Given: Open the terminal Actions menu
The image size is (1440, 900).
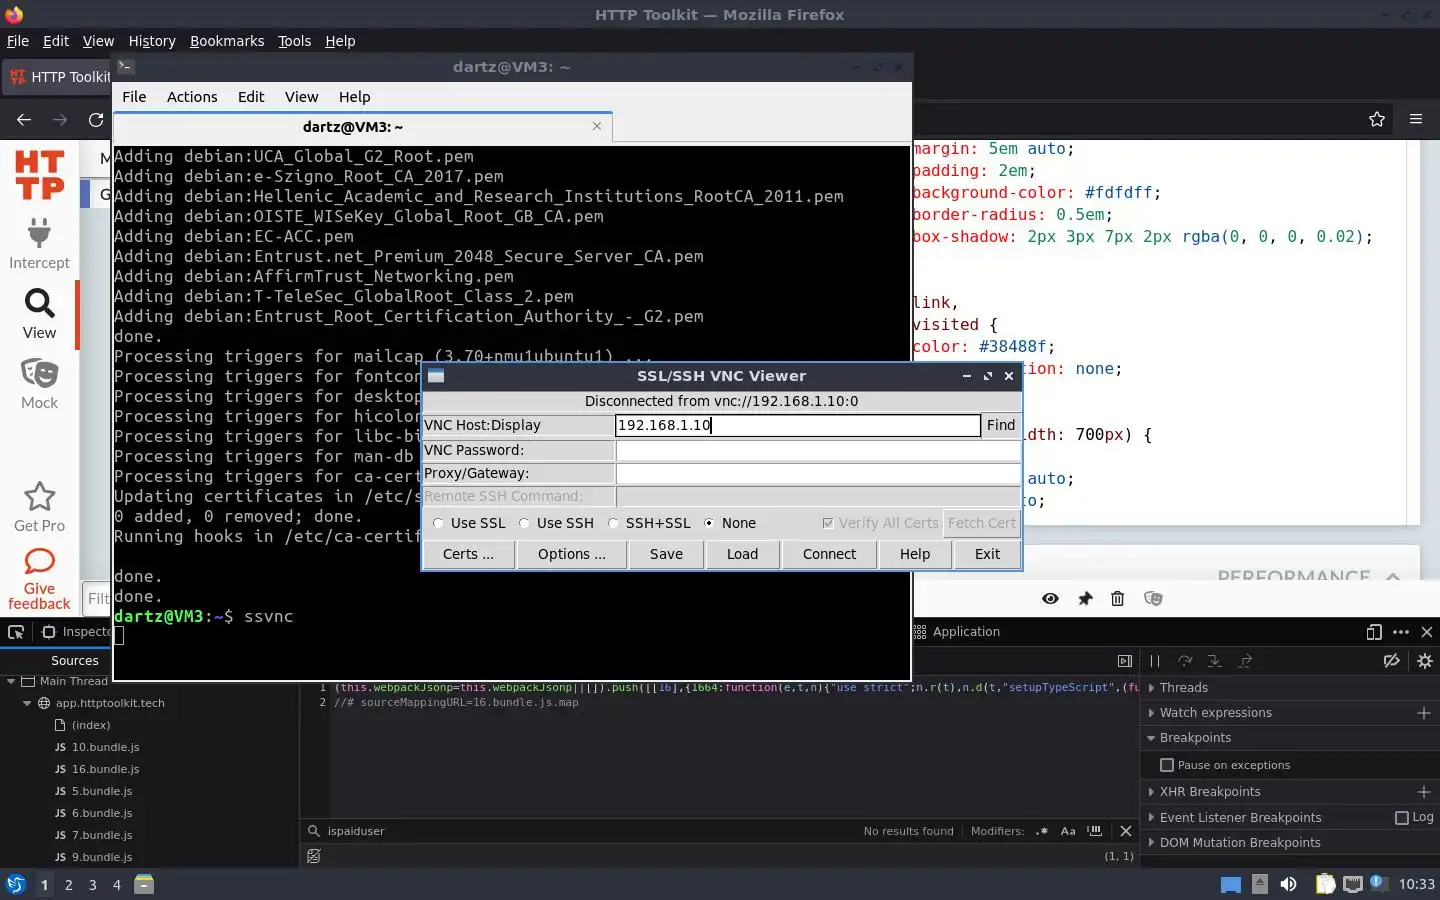Looking at the screenshot, I should [192, 97].
